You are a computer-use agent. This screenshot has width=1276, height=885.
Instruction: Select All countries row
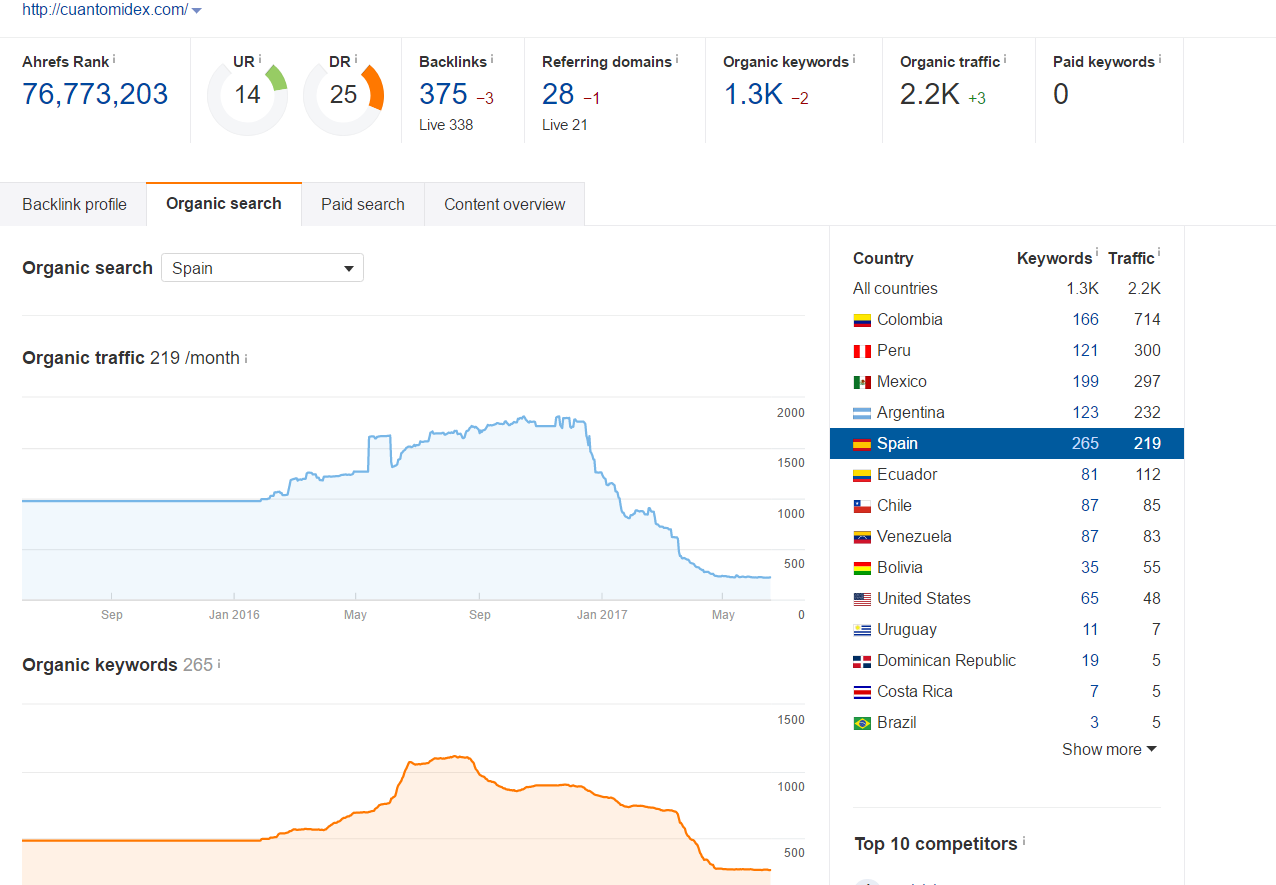click(x=1007, y=289)
